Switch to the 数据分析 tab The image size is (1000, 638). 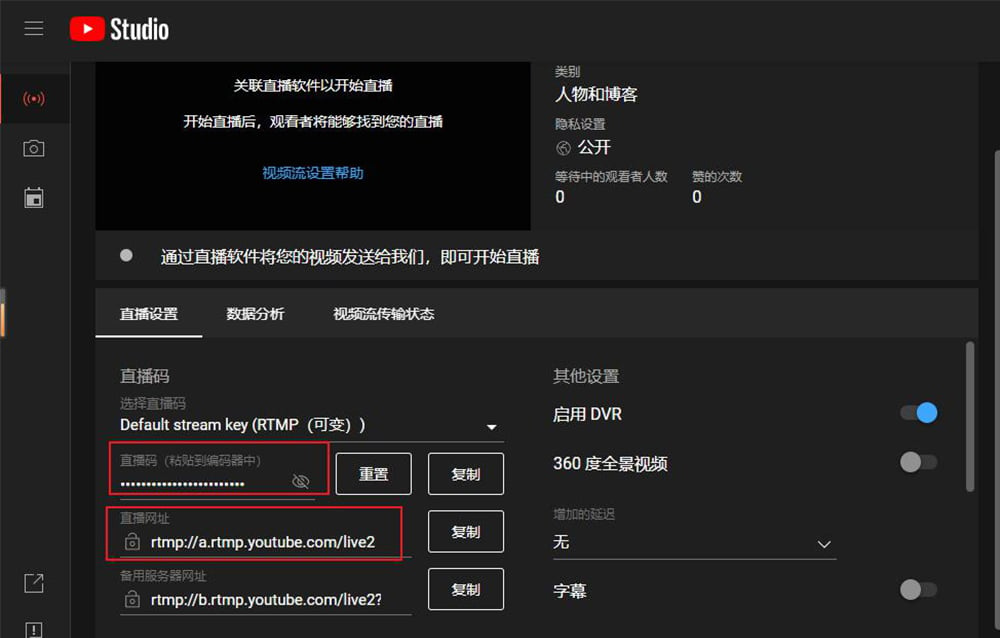pos(255,314)
